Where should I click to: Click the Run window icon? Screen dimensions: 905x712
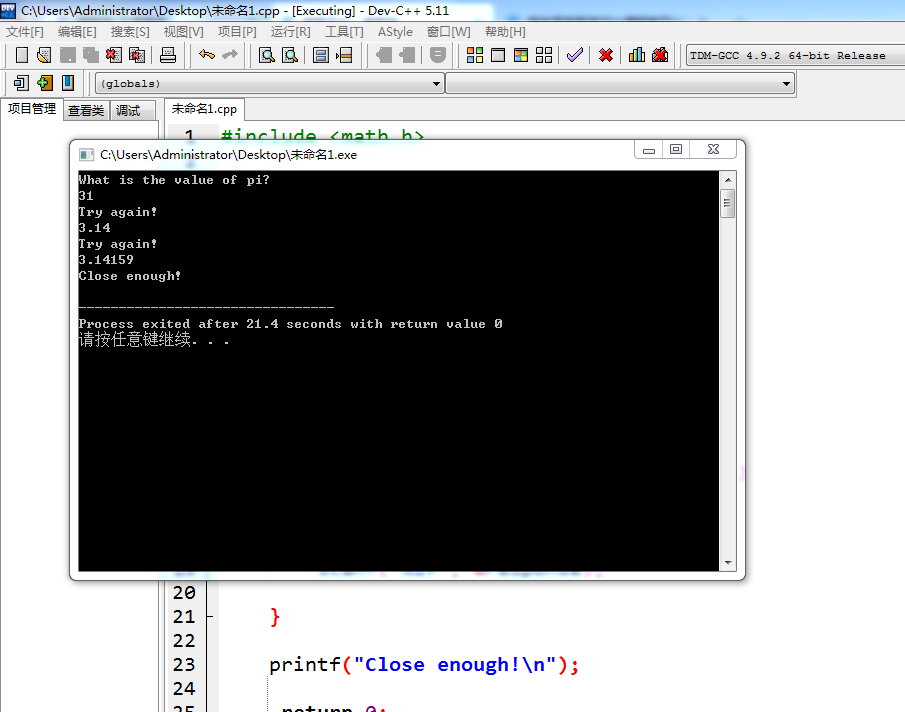pyautogui.click(x=498, y=55)
